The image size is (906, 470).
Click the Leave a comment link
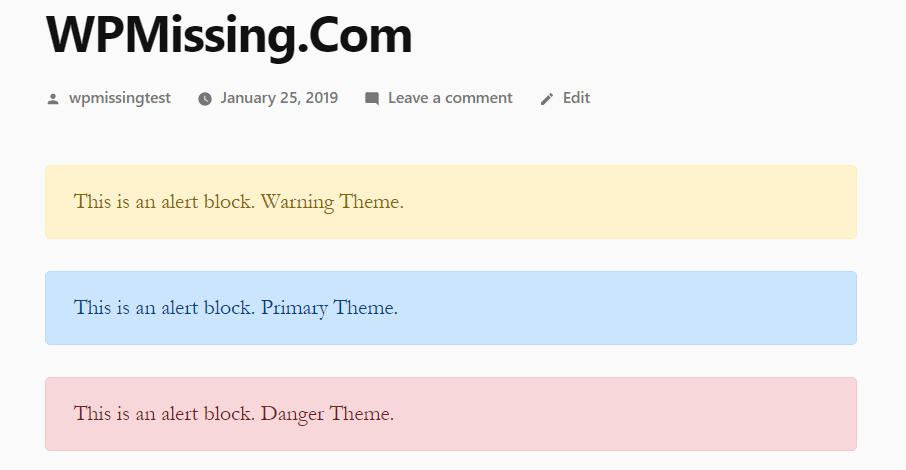[x=450, y=98]
